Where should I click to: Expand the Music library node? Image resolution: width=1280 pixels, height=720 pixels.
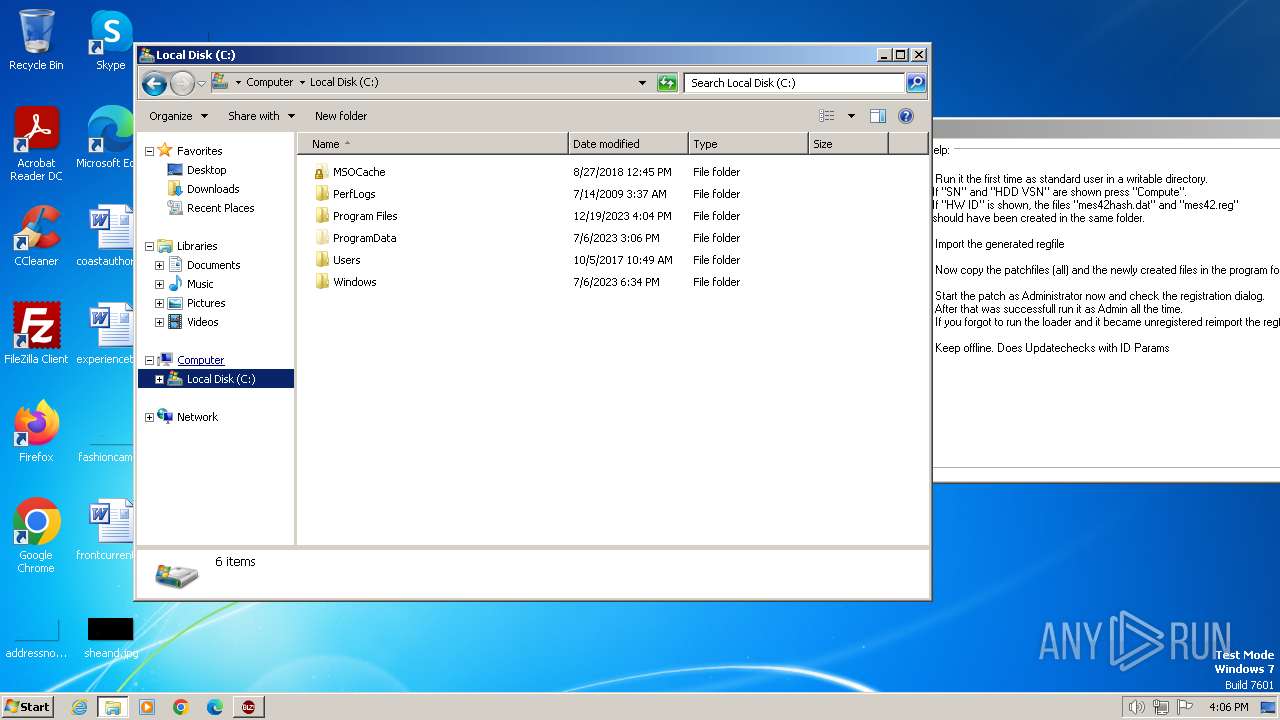(x=159, y=284)
